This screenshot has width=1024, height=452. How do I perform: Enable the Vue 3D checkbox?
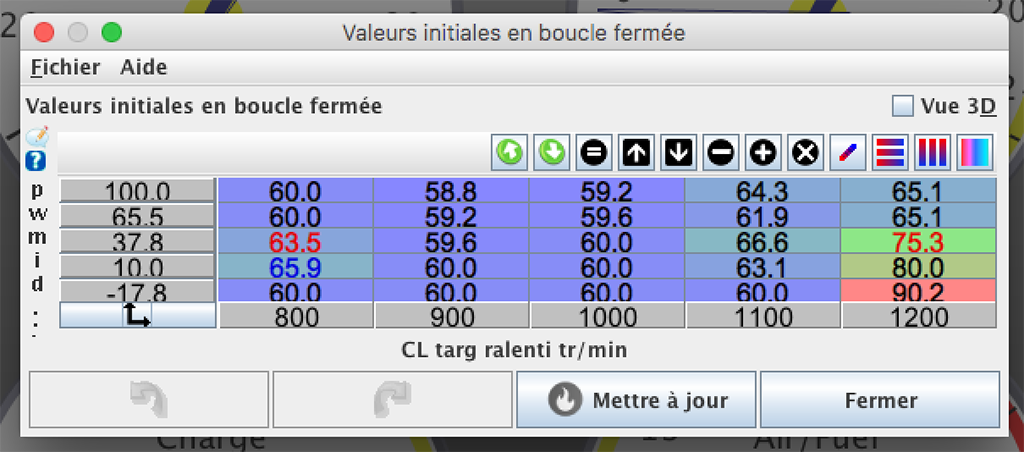903,106
